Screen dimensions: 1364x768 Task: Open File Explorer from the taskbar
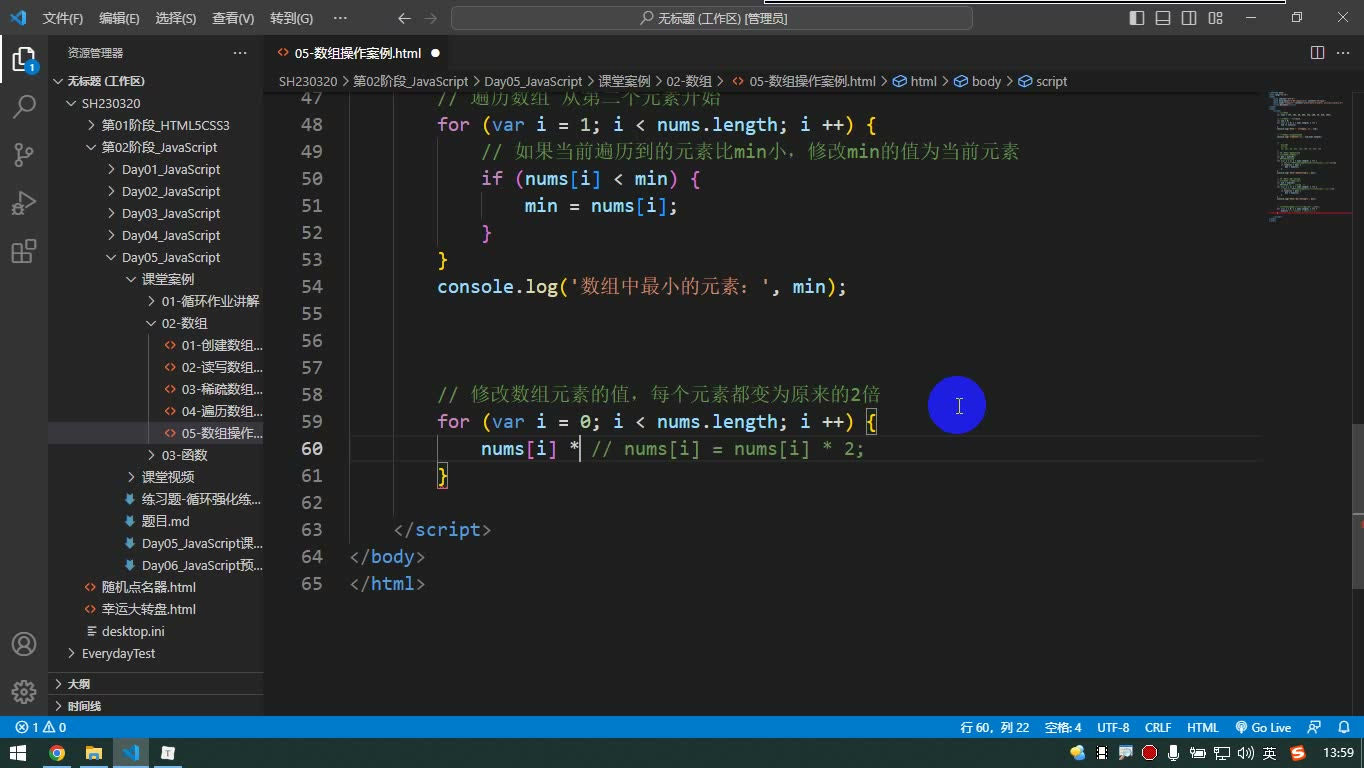[94, 753]
